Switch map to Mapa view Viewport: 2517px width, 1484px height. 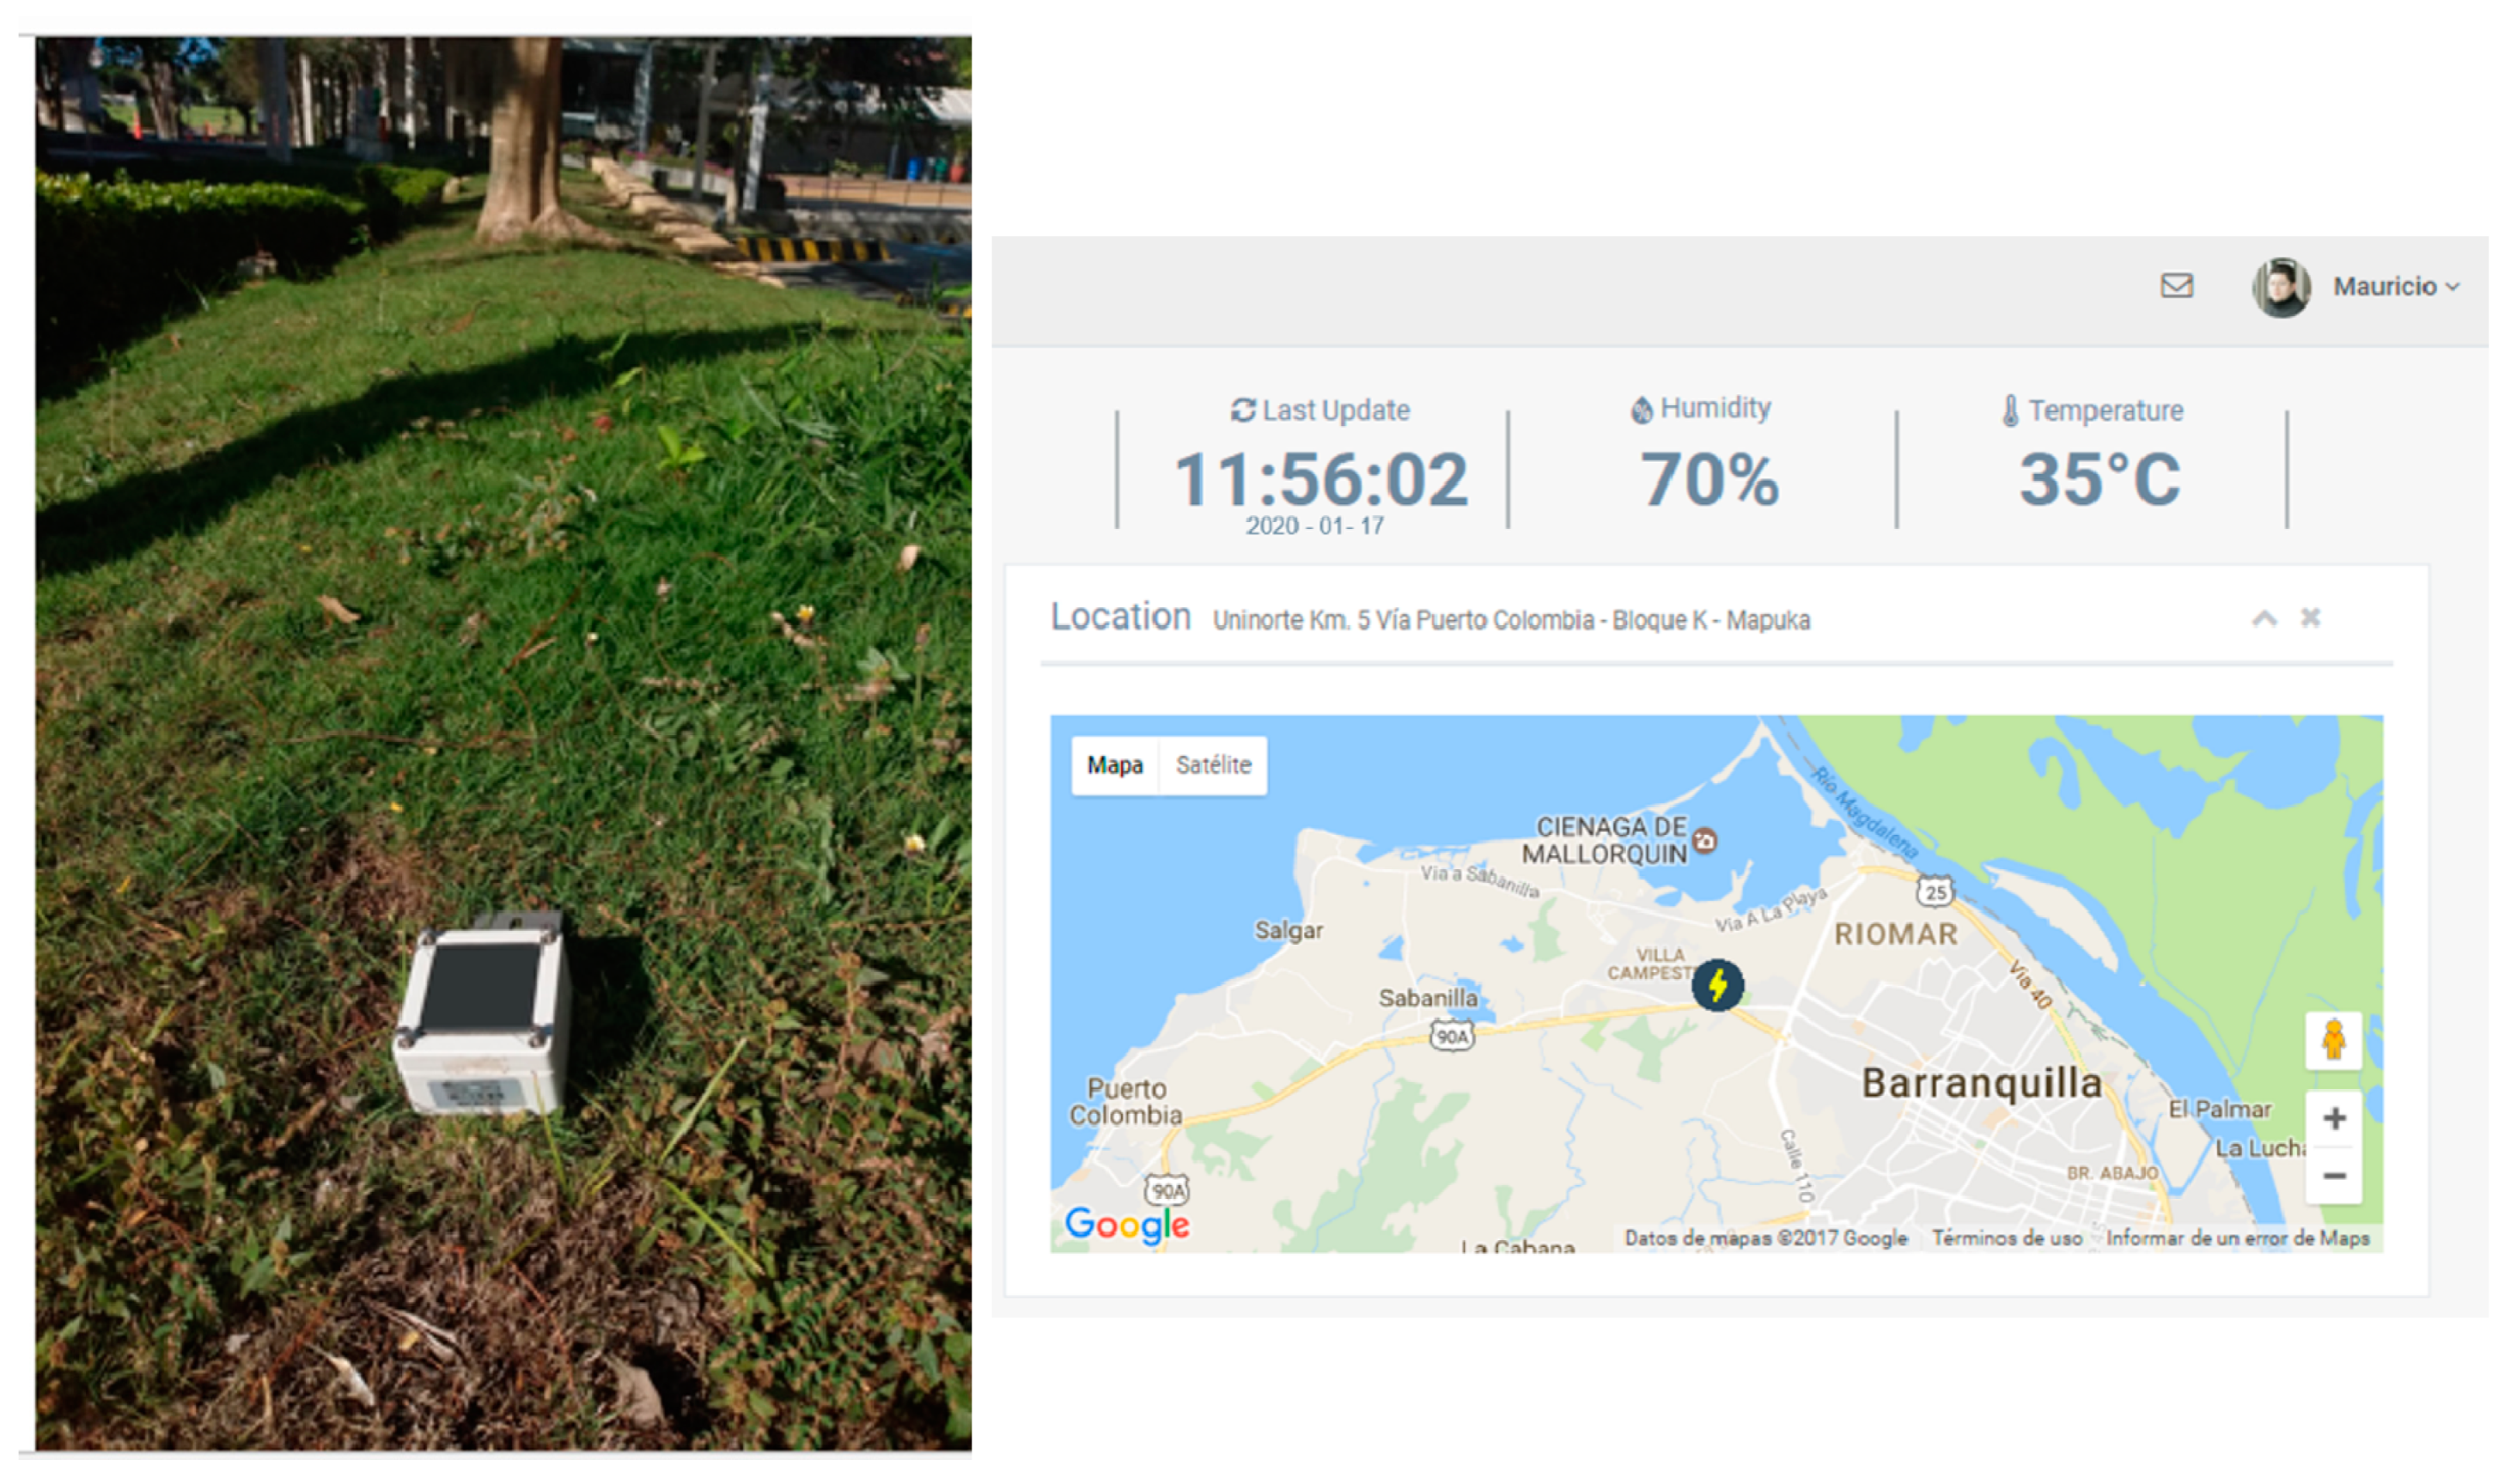click(x=1115, y=766)
